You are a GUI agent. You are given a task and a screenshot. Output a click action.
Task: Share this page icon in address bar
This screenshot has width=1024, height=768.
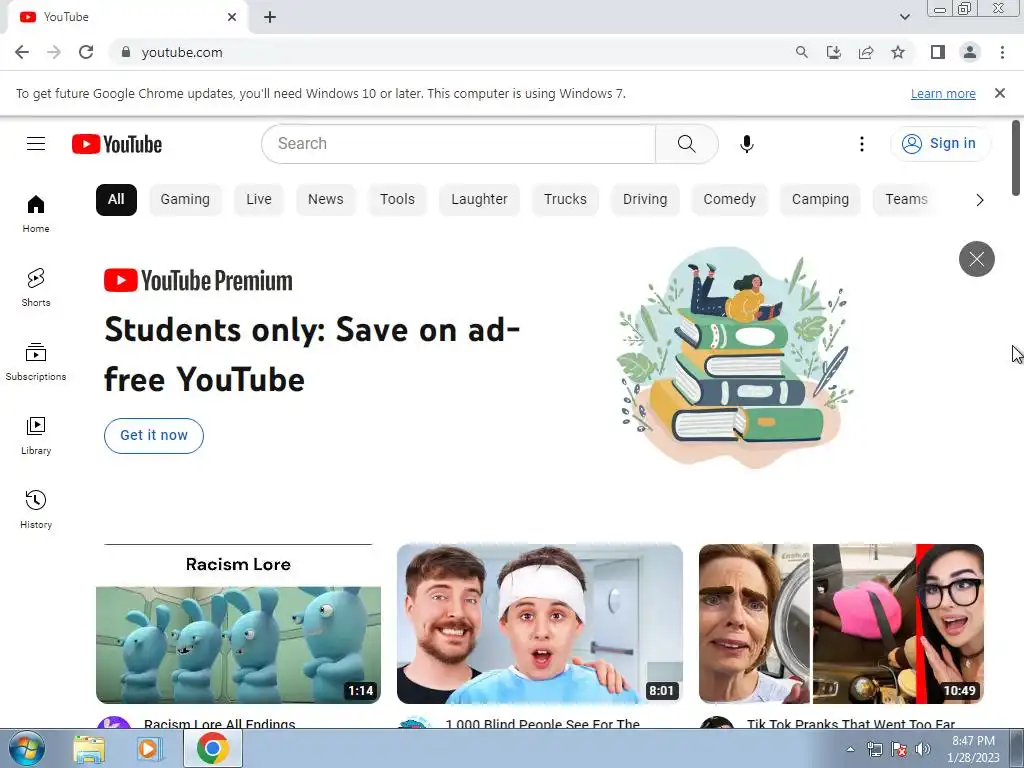(866, 52)
